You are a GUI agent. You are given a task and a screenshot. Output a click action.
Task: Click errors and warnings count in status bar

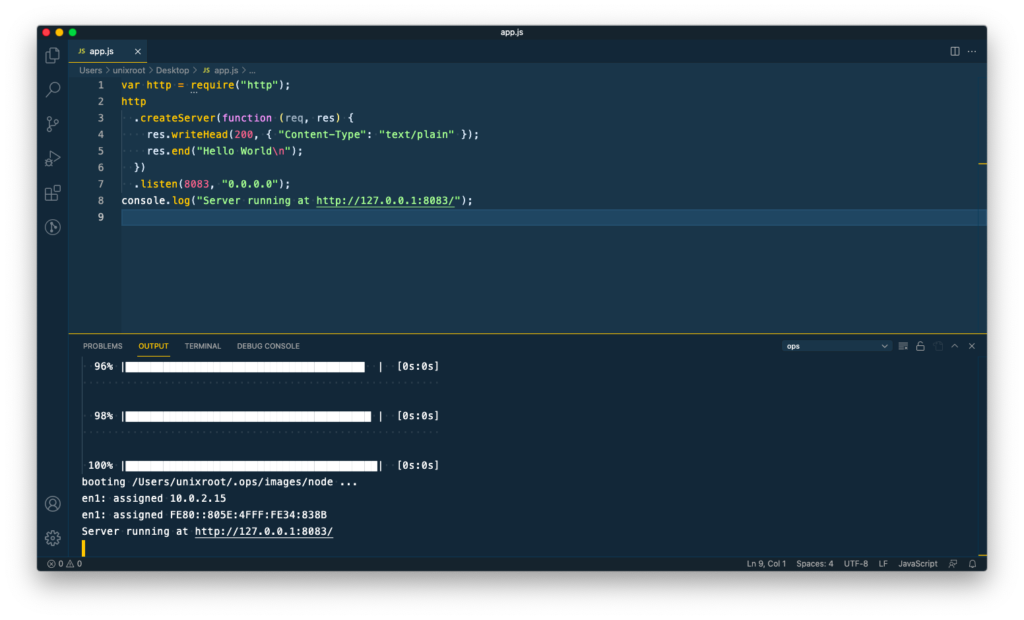[64, 564]
